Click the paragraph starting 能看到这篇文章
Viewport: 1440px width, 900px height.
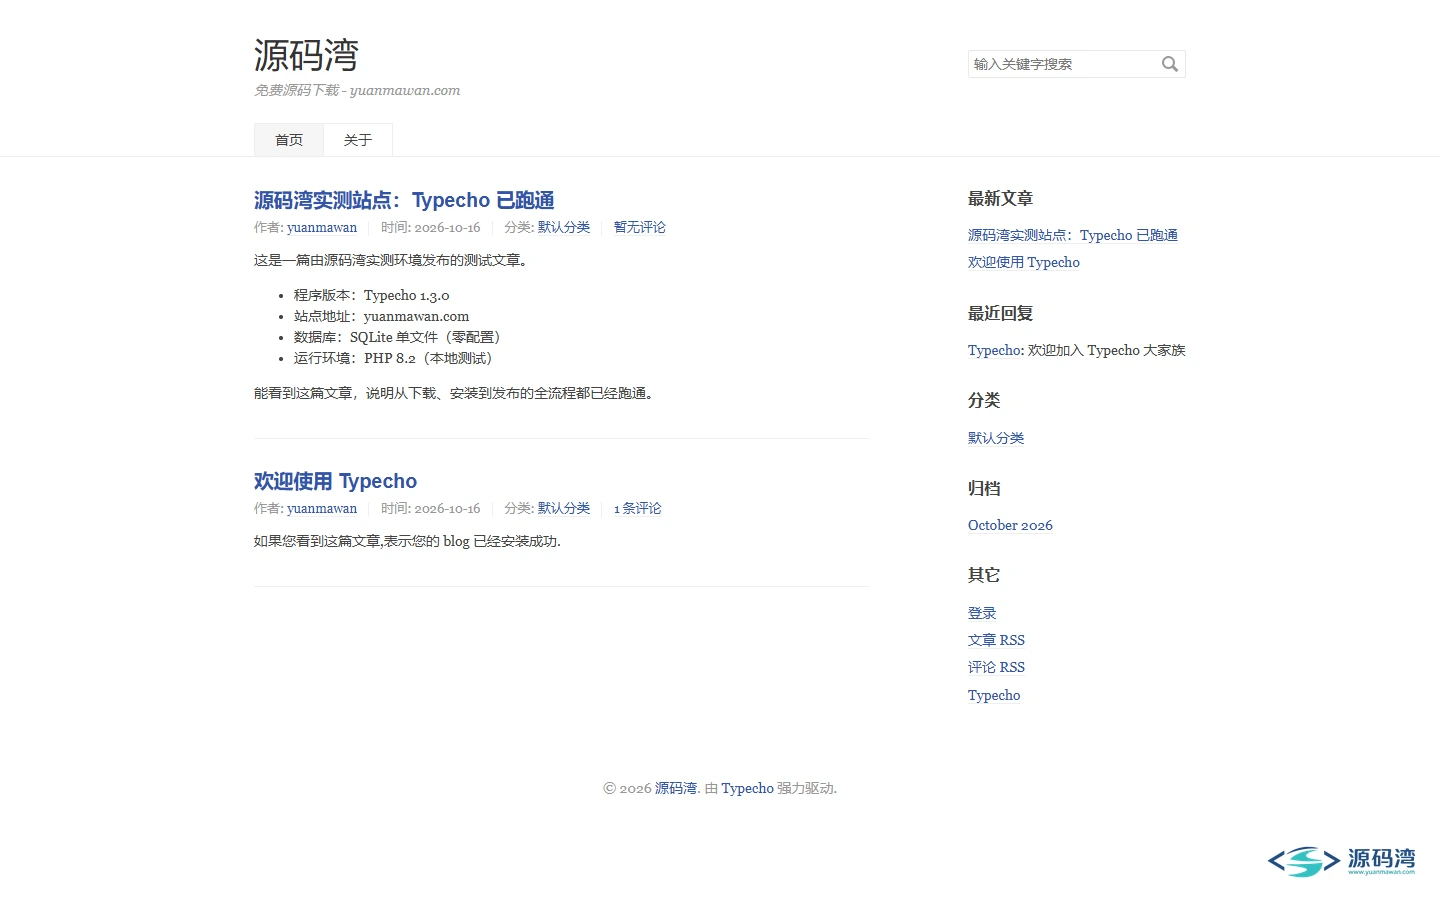tap(457, 393)
